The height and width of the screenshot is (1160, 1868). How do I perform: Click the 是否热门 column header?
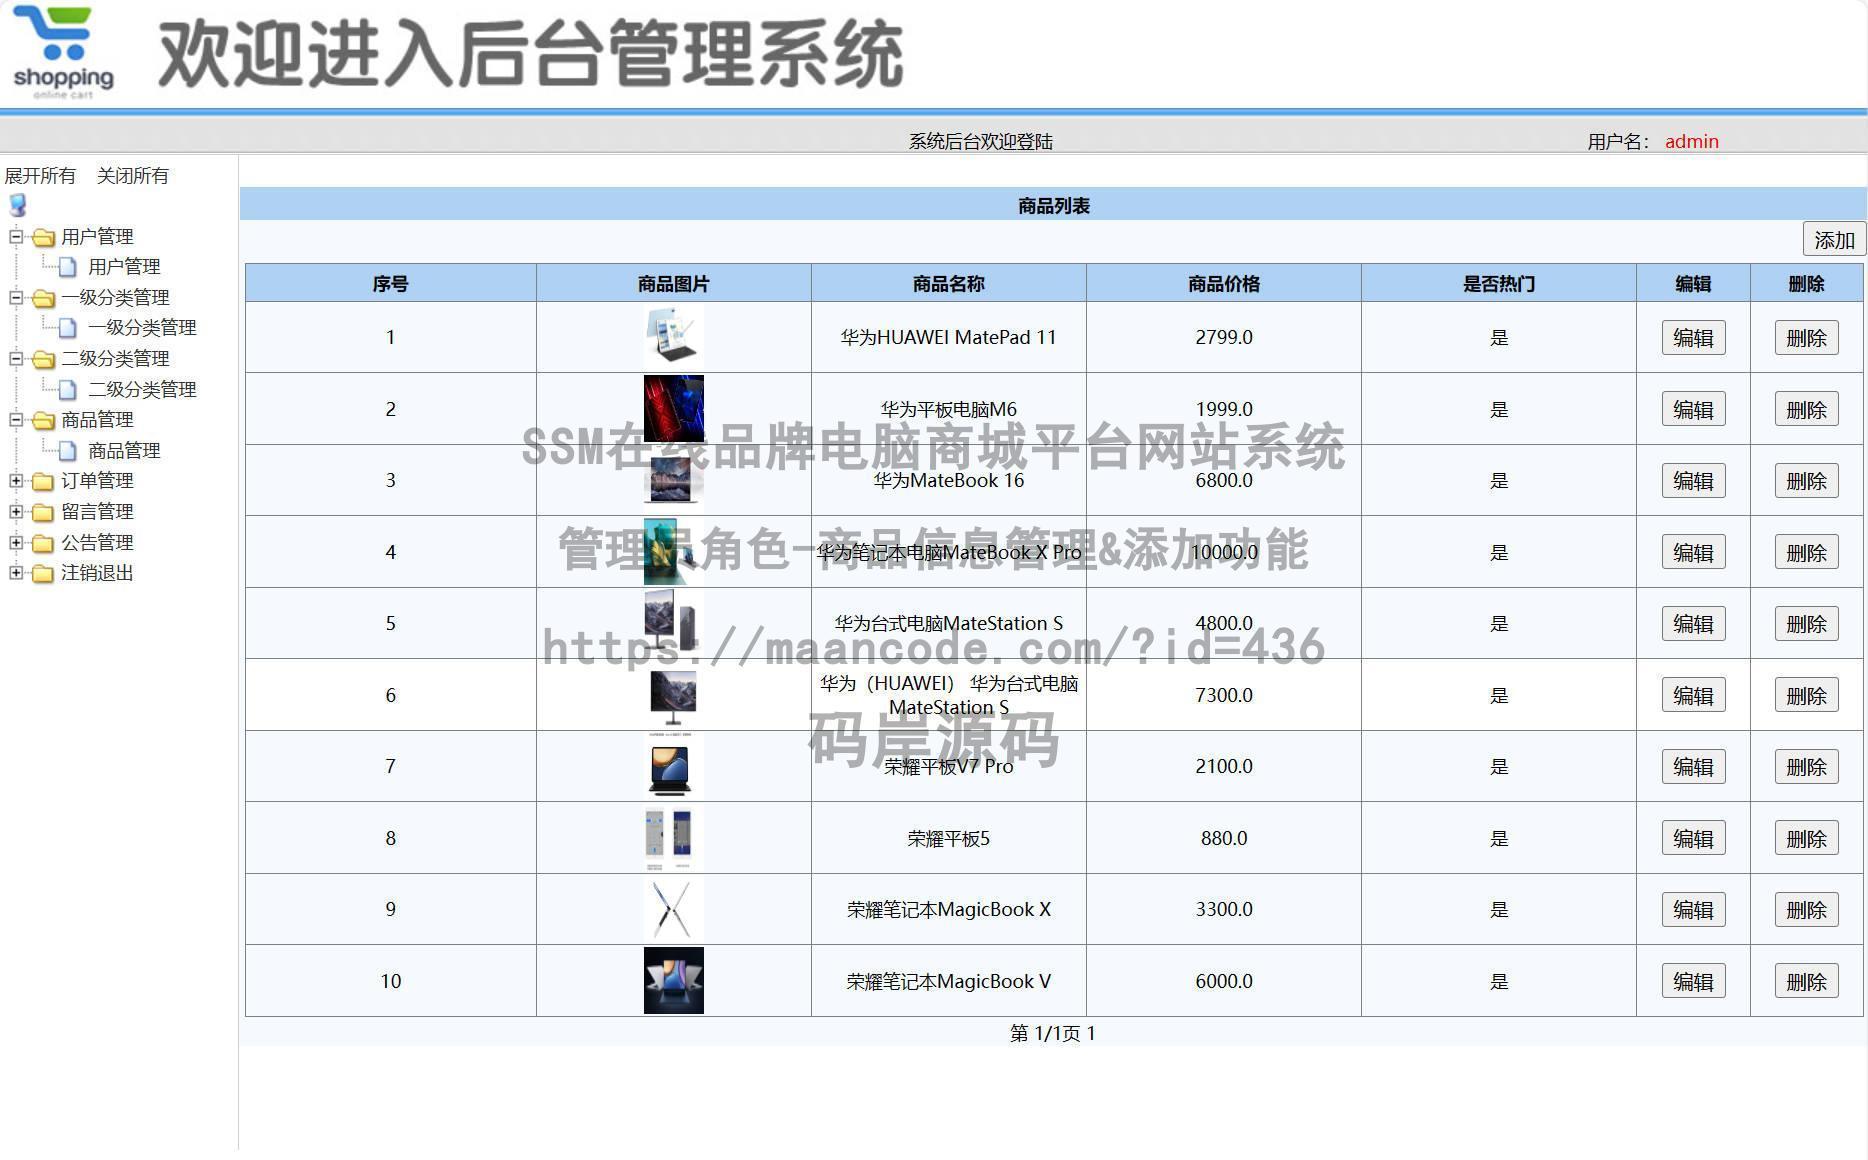1498,284
